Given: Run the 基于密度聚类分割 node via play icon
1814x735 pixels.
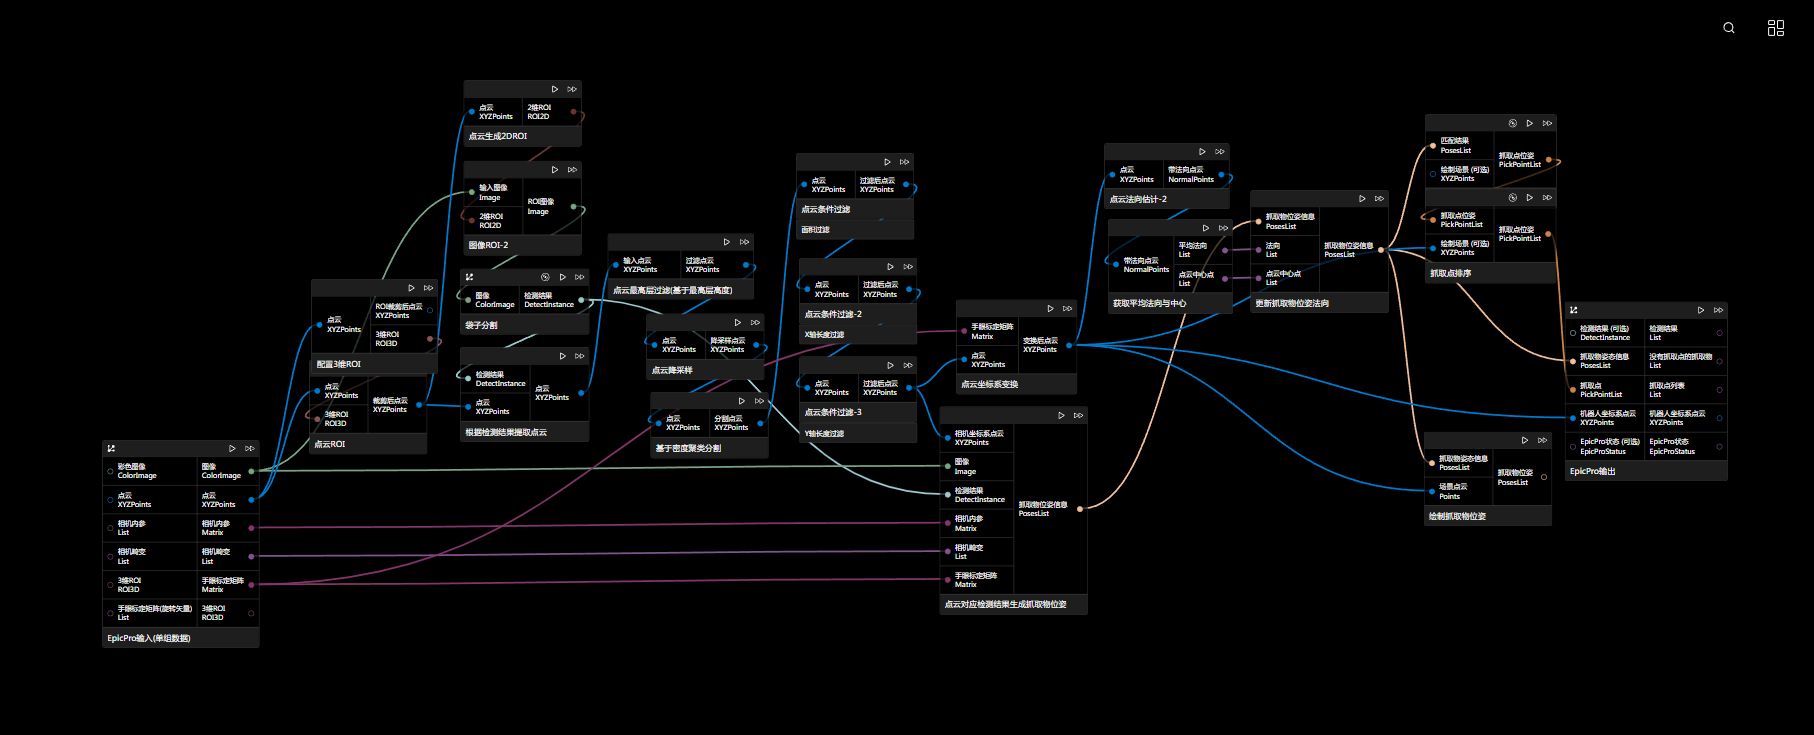Looking at the screenshot, I should pos(742,401).
